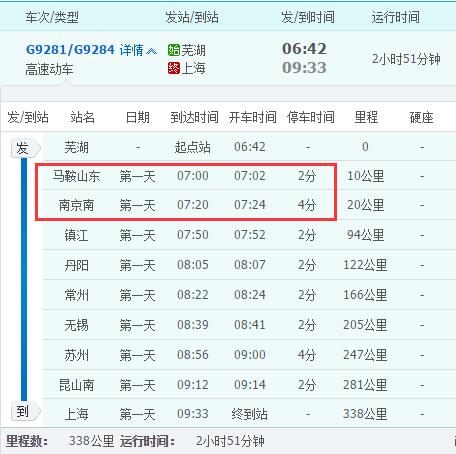The height and width of the screenshot is (454, 456).
Task: Select the 南京南 station row
Action: (249, 205)
